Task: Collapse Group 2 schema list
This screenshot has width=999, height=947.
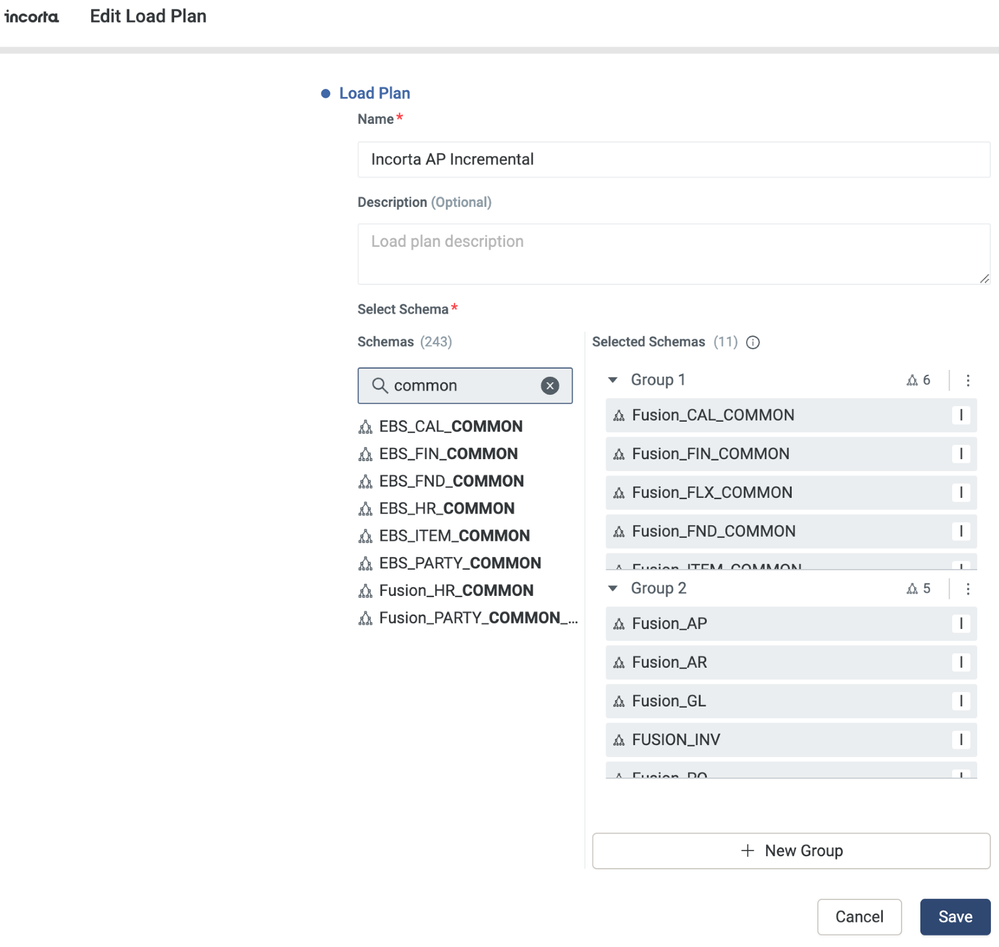Action: coord(613,589)
